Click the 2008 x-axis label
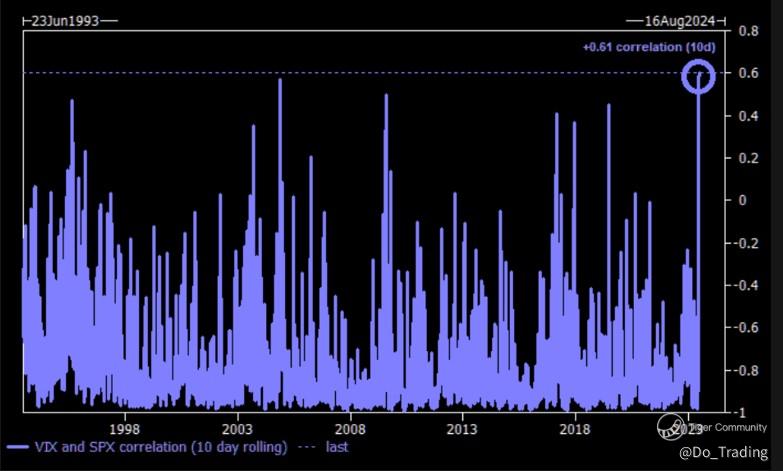This screenshot has width=783, height=471. pos(350,429)
